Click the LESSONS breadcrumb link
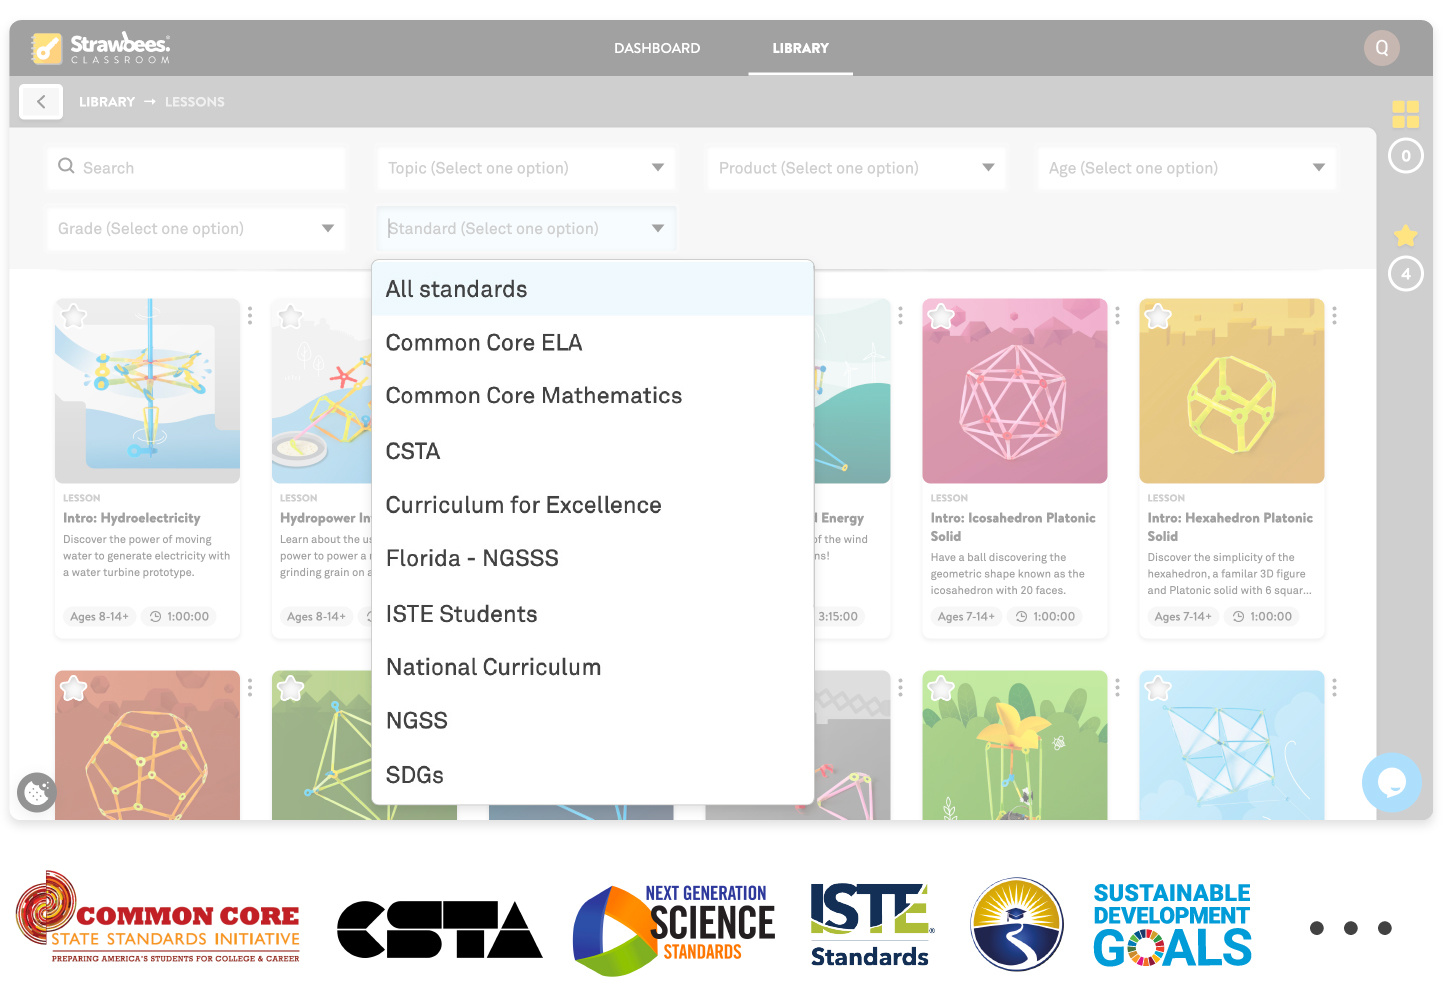 click(x=194, y=101)
